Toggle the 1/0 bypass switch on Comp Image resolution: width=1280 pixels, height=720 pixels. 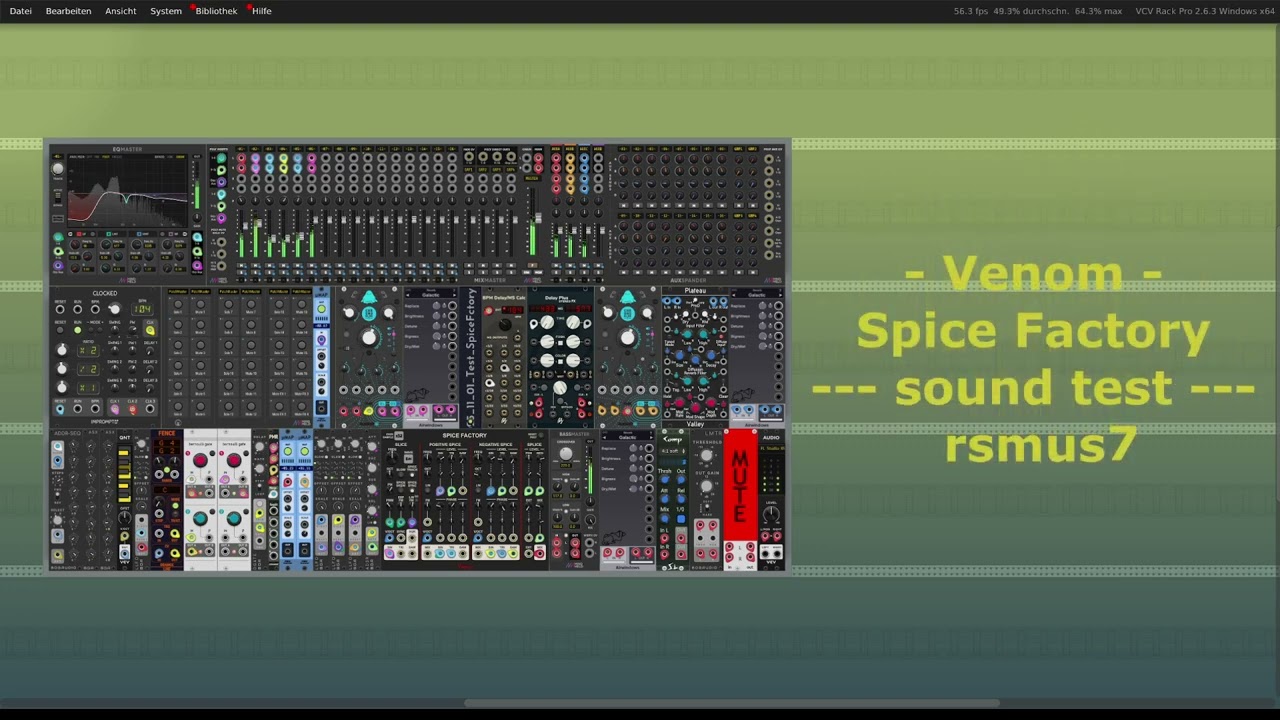tap(680, 519)
